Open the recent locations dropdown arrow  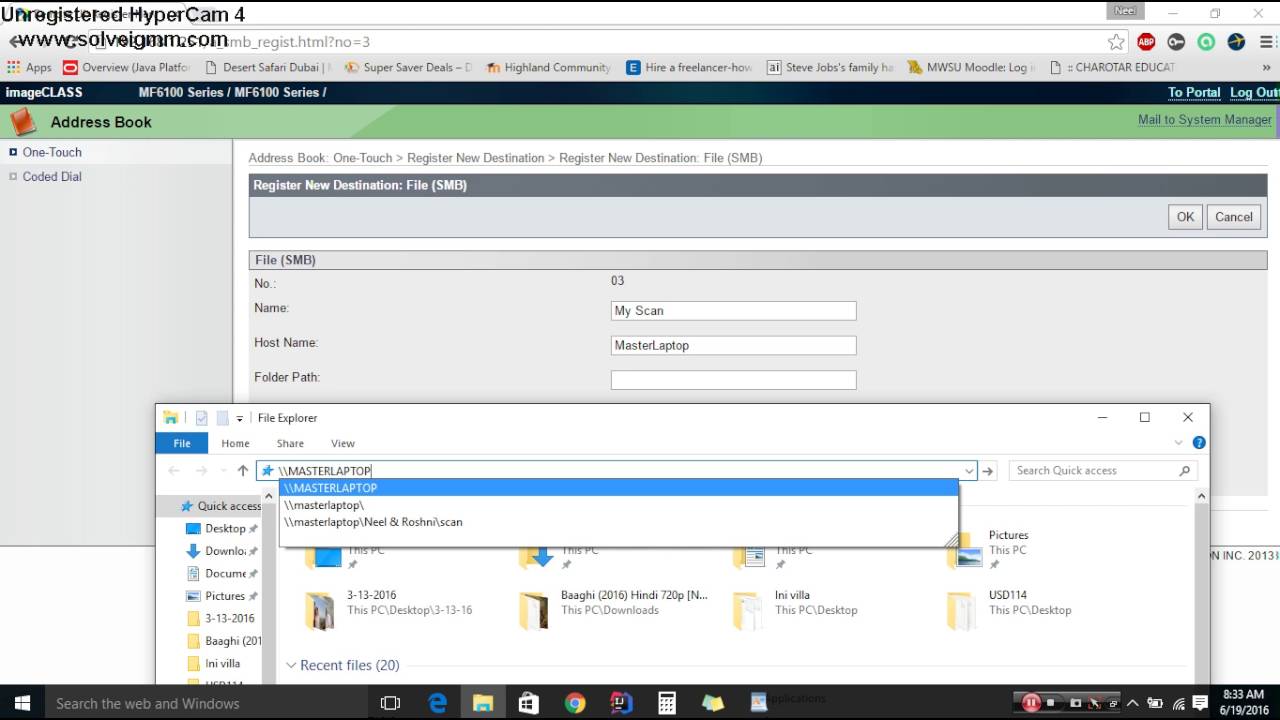[x=221, y=471]
